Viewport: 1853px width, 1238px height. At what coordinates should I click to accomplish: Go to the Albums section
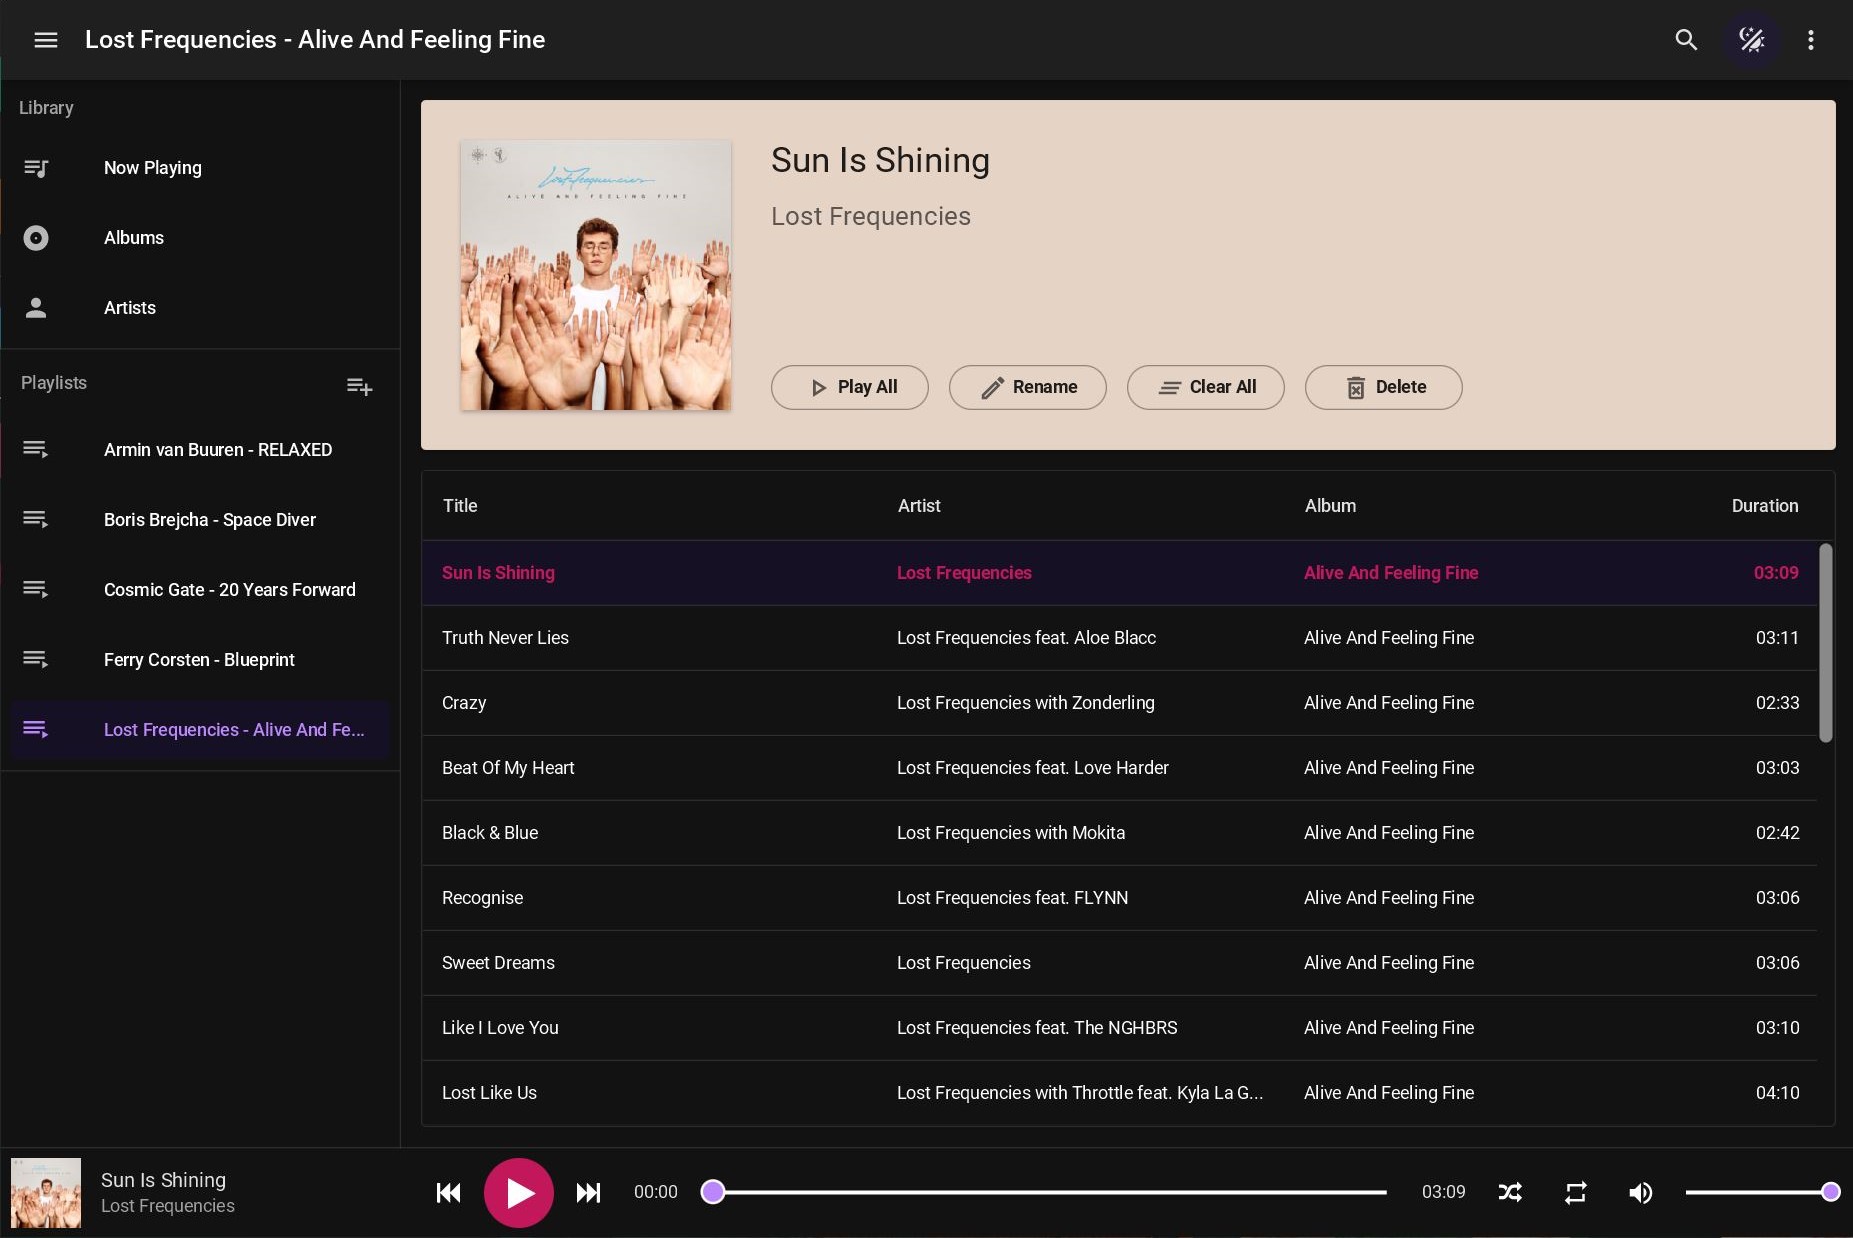(x=200, y=238)
